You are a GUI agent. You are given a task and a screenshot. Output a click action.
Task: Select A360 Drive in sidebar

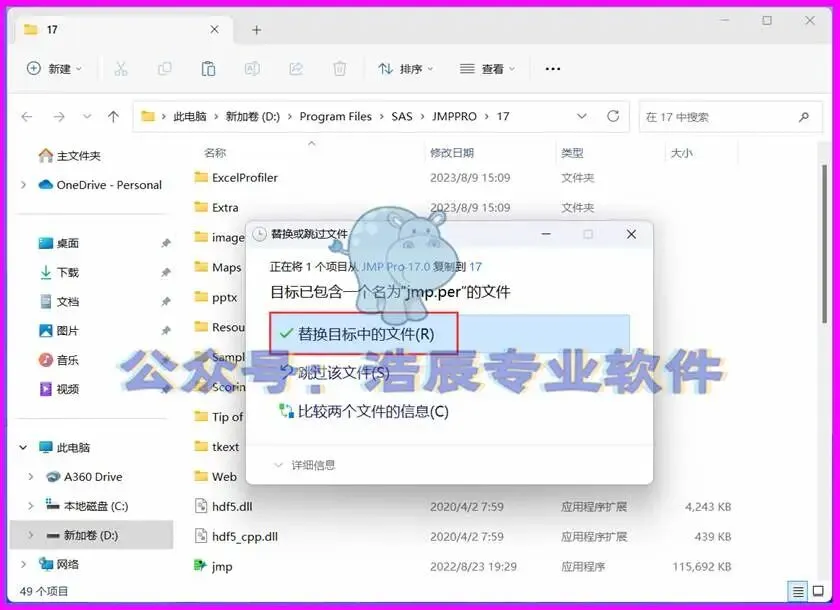tap(84, 477)
